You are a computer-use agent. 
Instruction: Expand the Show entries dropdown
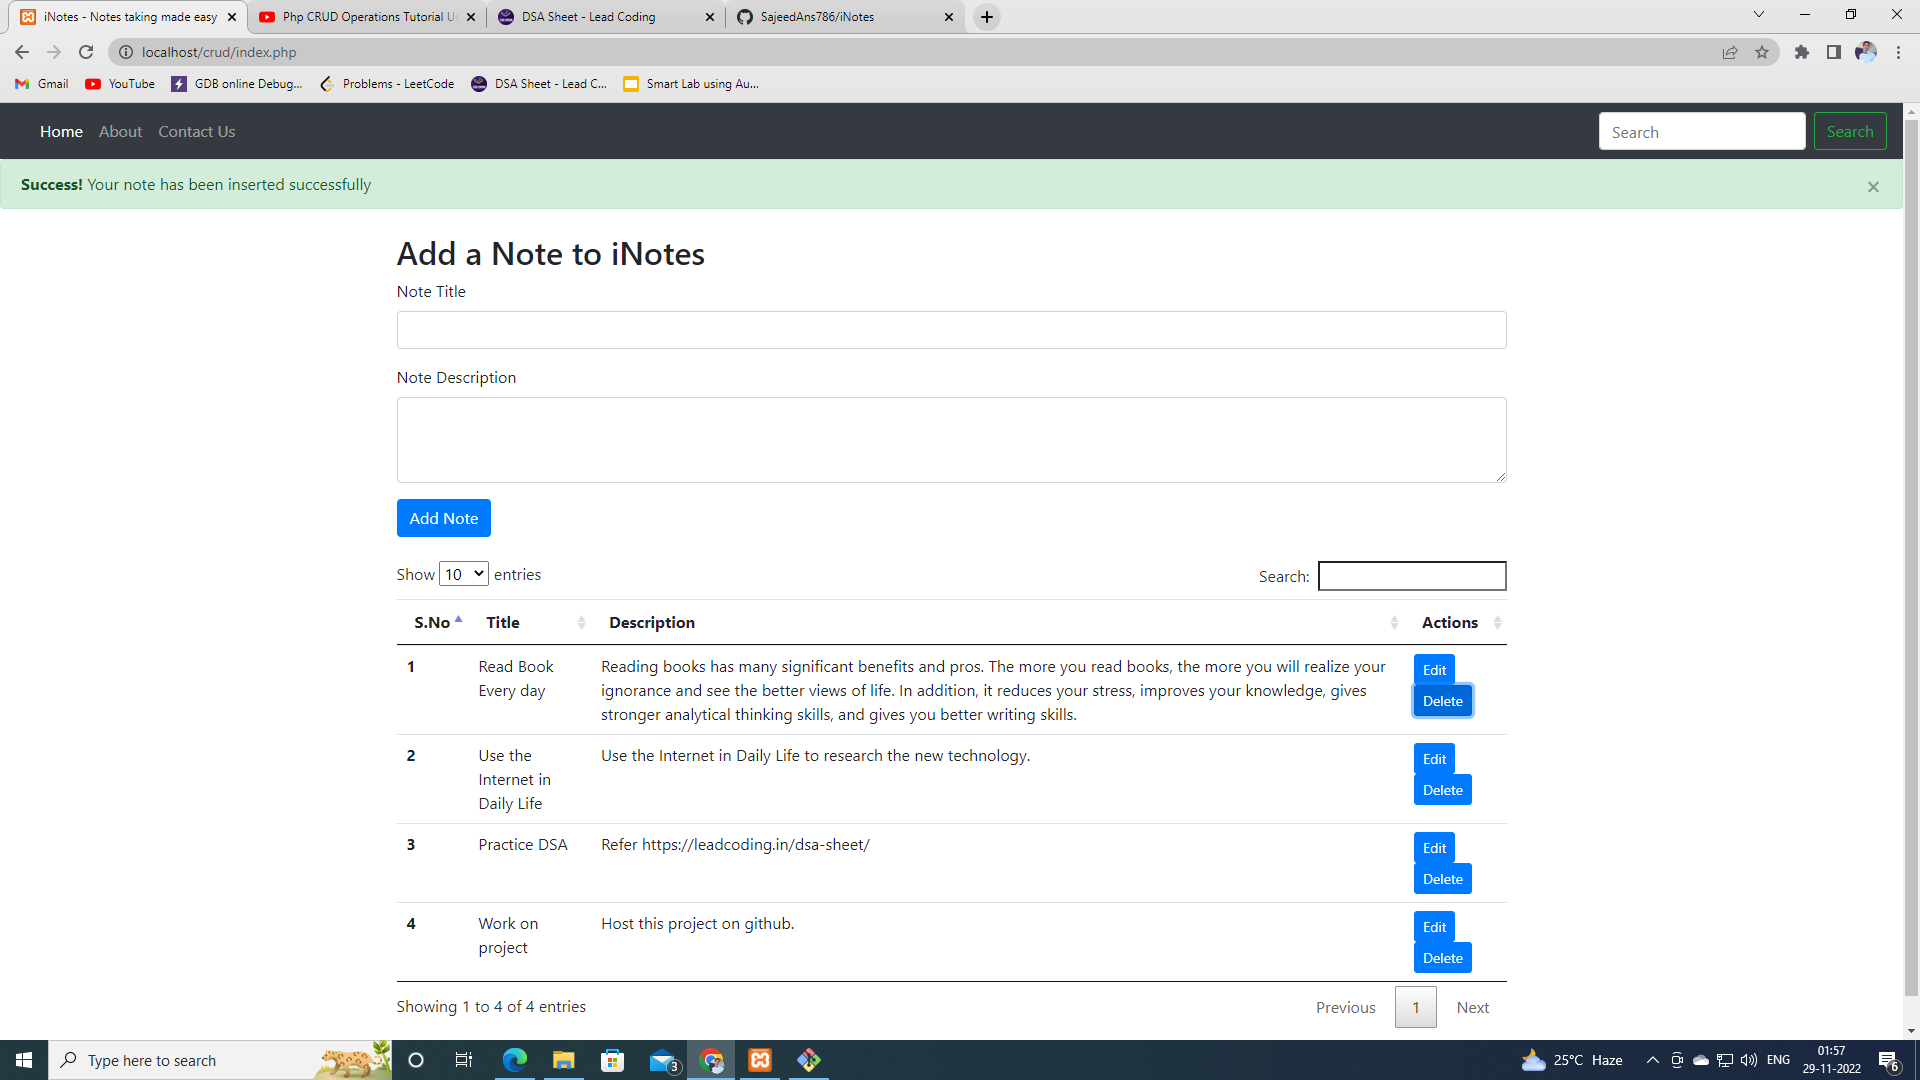pos(464,574)
